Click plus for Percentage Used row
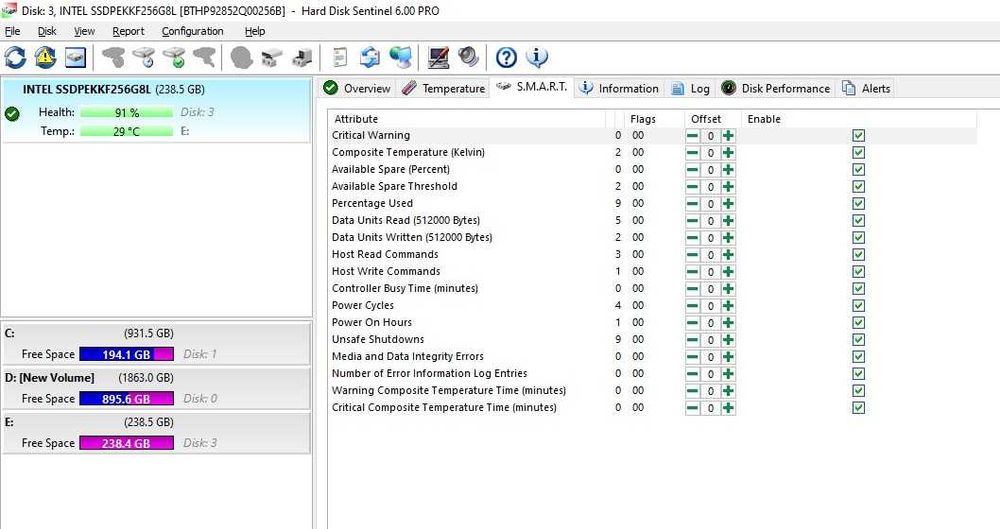 (x=728, y=204)
